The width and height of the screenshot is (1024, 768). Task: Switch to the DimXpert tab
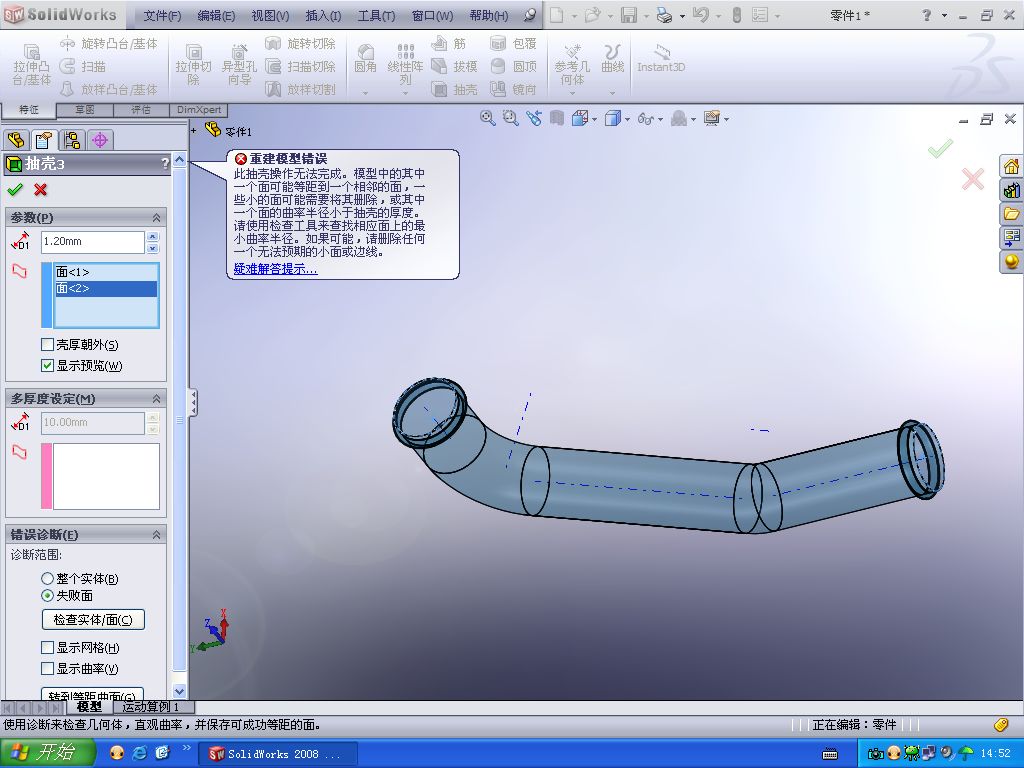199,110
